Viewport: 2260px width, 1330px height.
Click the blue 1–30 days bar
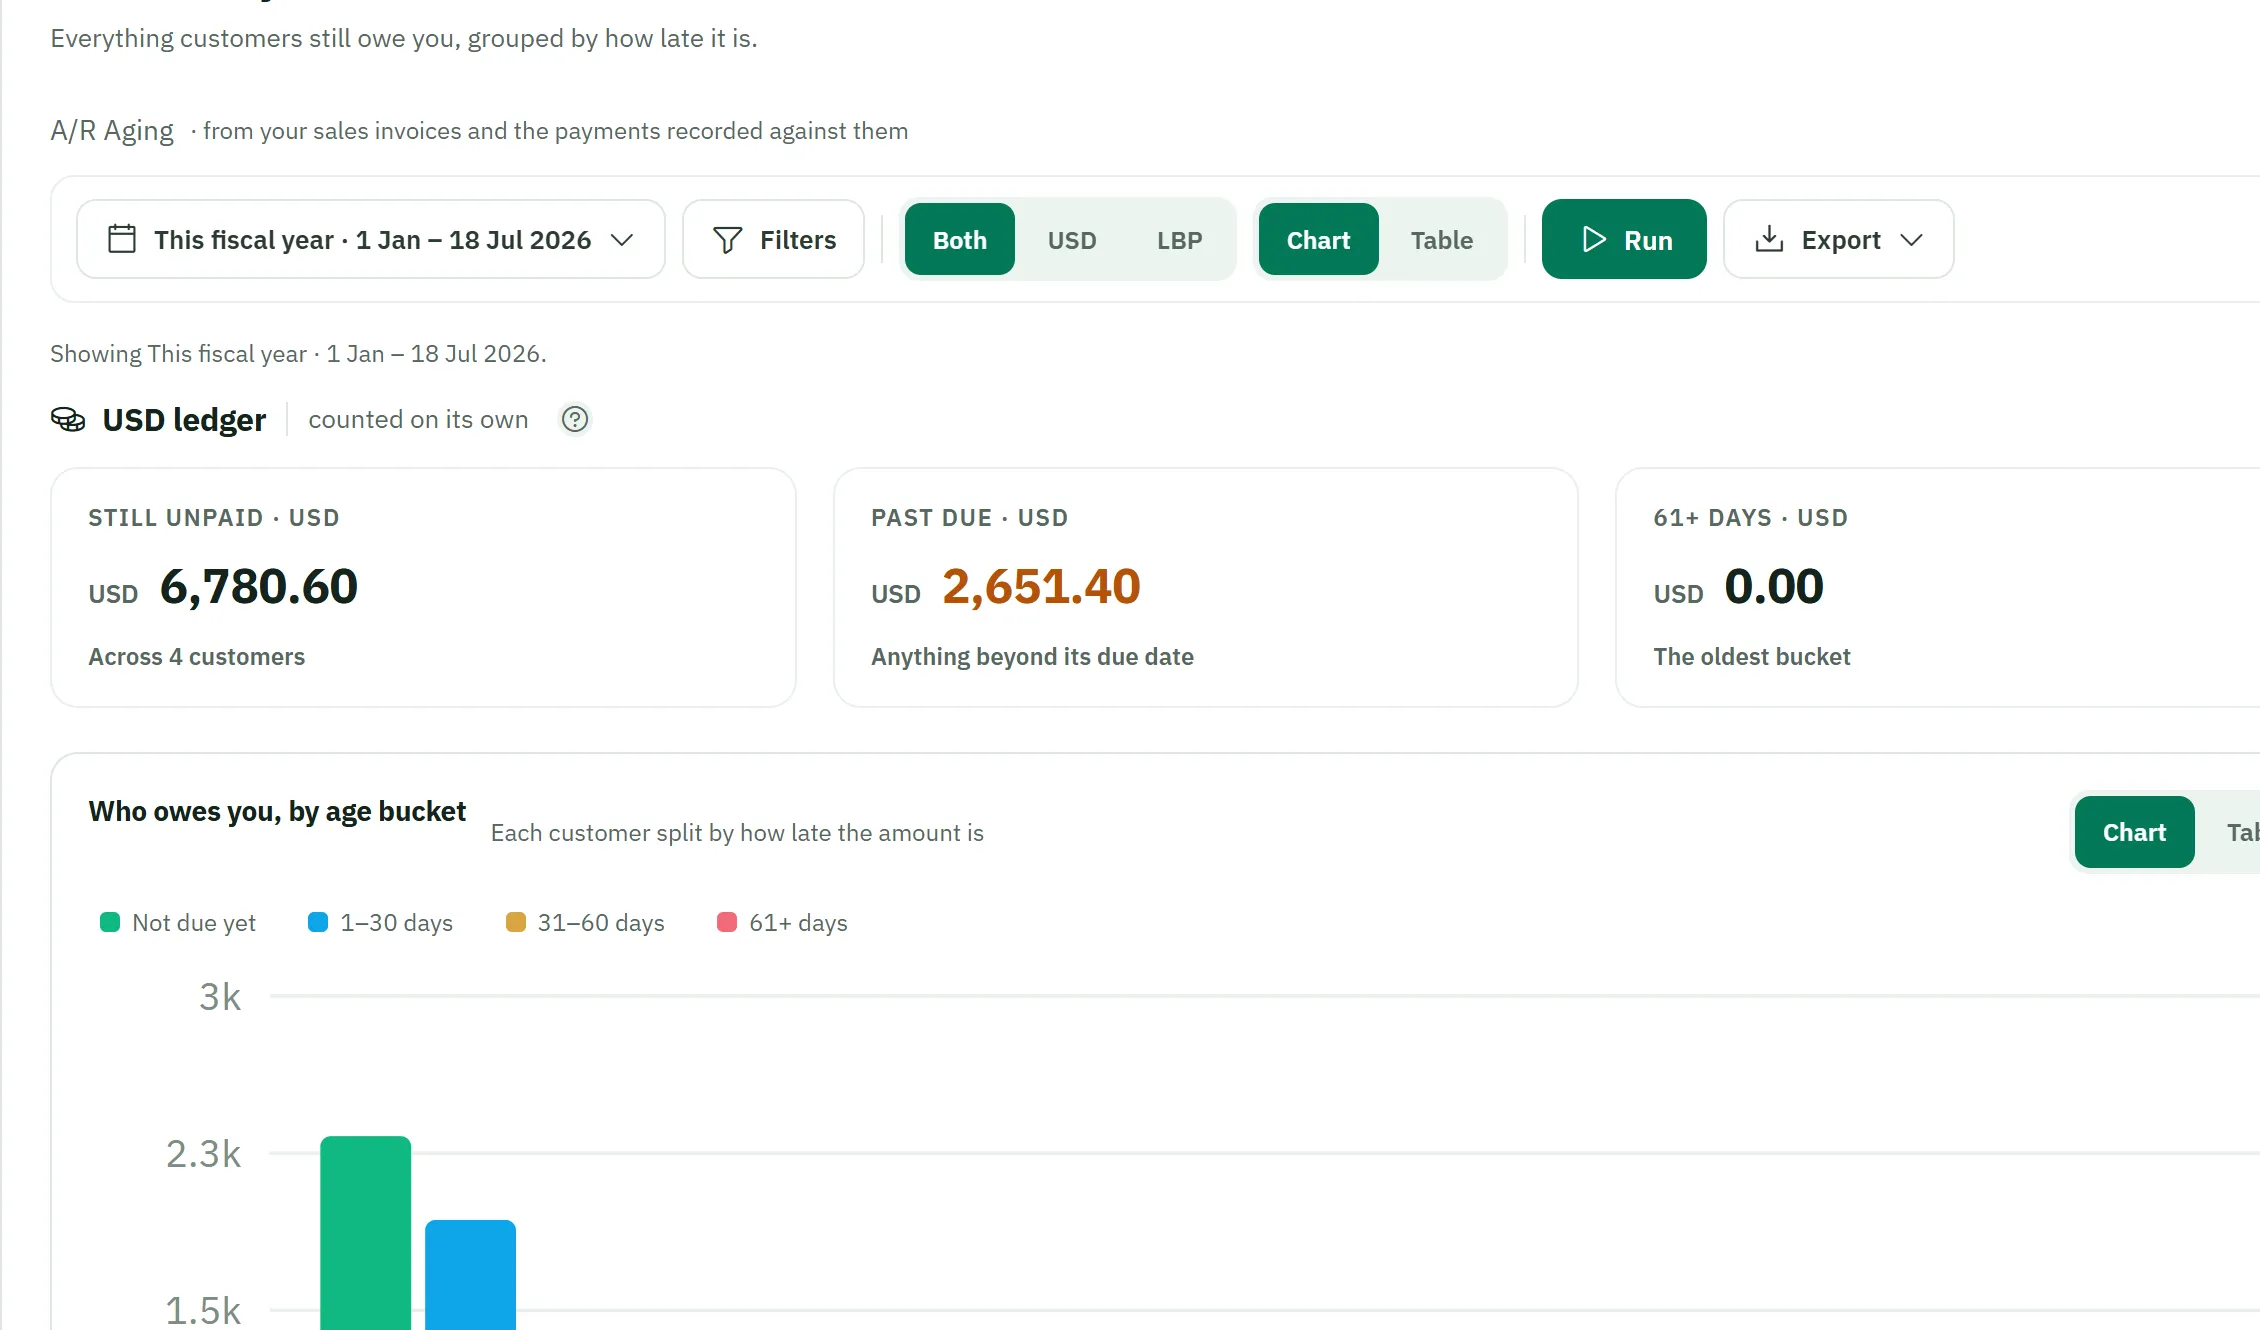tap(470, 1275)
